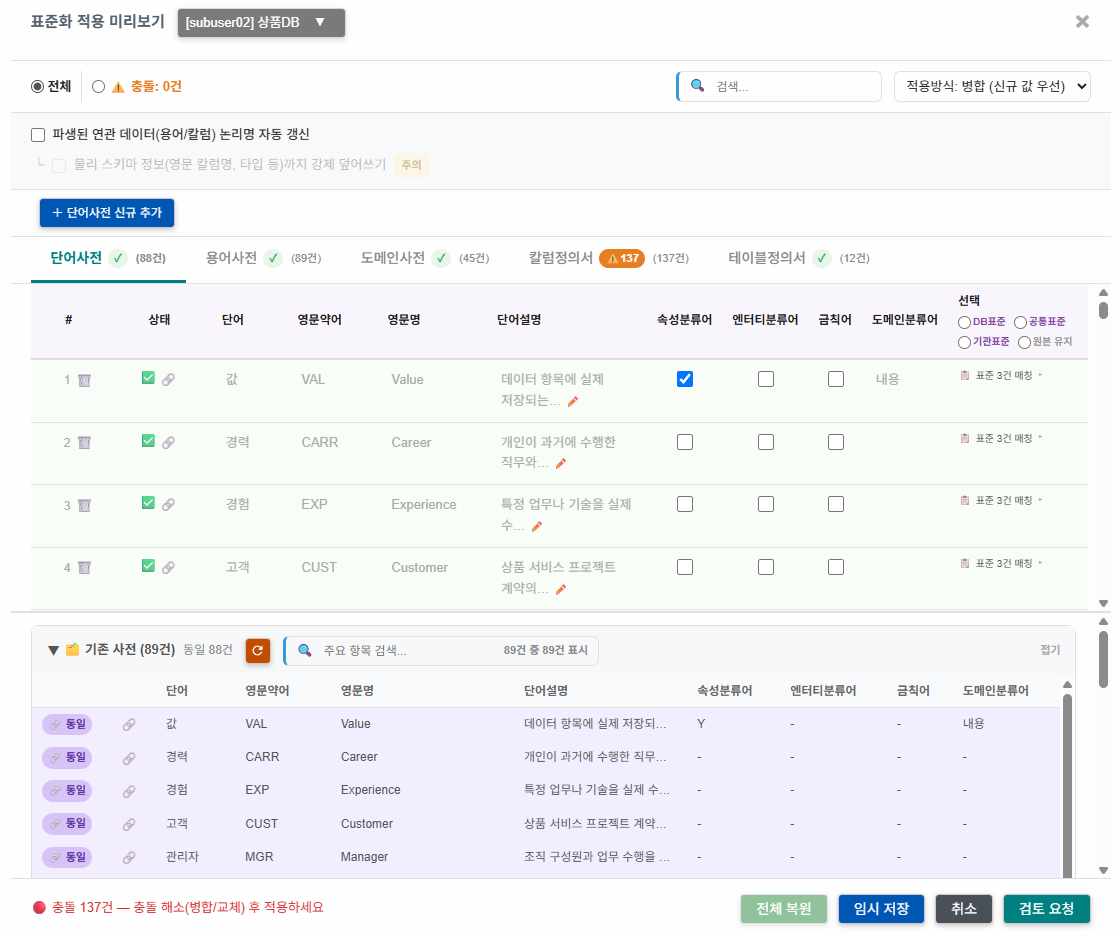Click the link icon in the existing MGR row
This screenshot has height=934, width=1120.
point(129,858)
